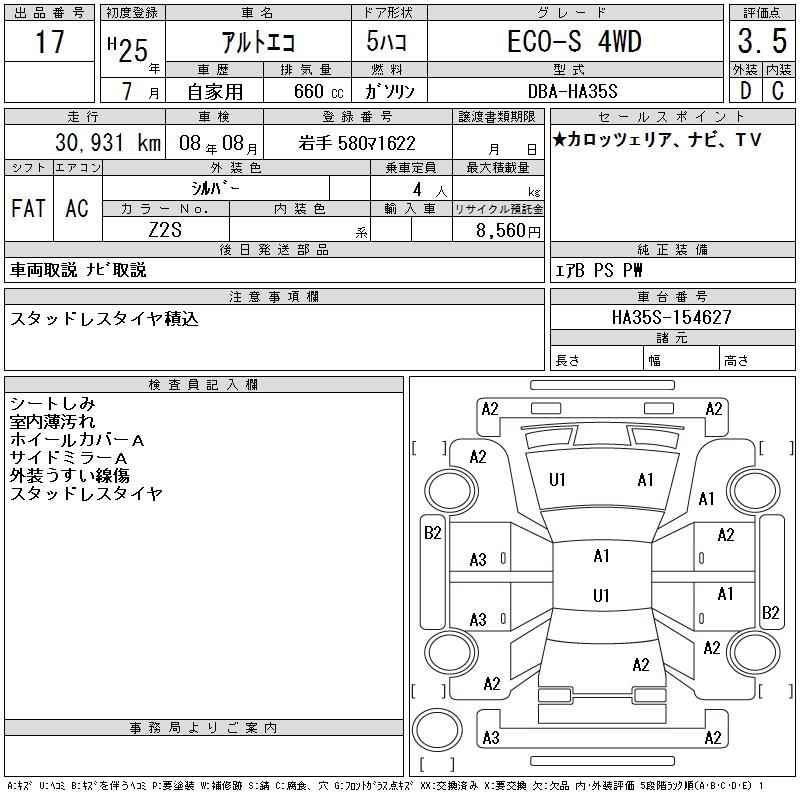
Task: Select first registration year H25
Action: coord(128,50)
